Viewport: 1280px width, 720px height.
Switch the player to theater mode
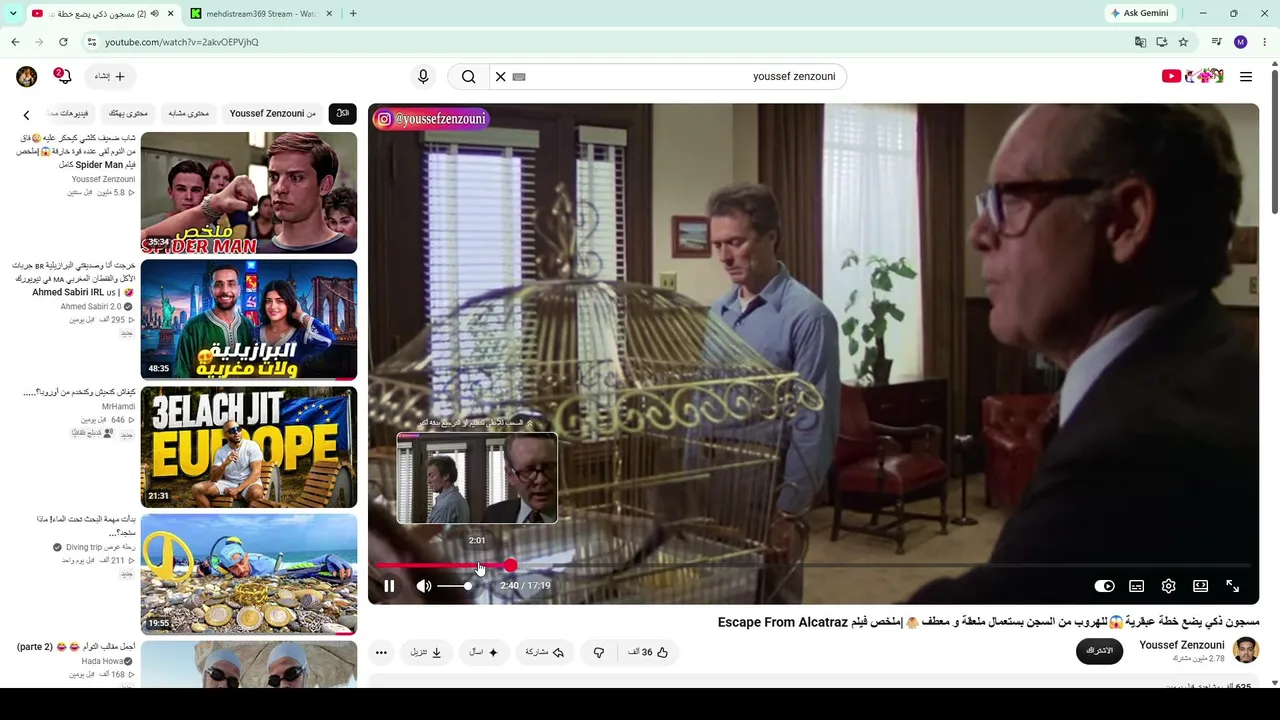(1200, 586)
